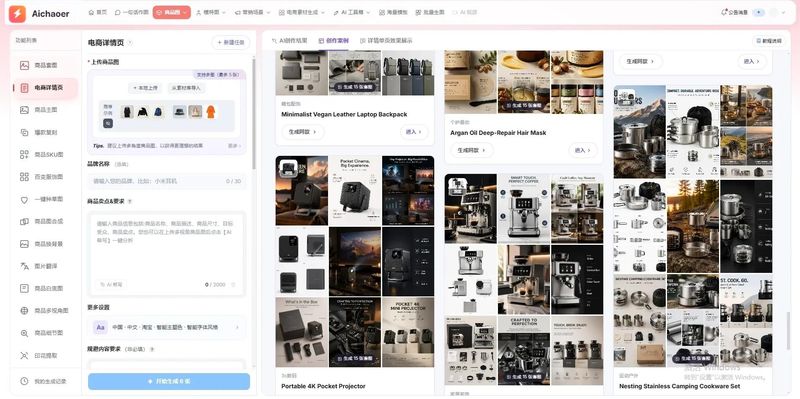Open 印花提取 sidebar item
Image resolution: width=800 pixels, height=399 pixels.
coord(45,356)
